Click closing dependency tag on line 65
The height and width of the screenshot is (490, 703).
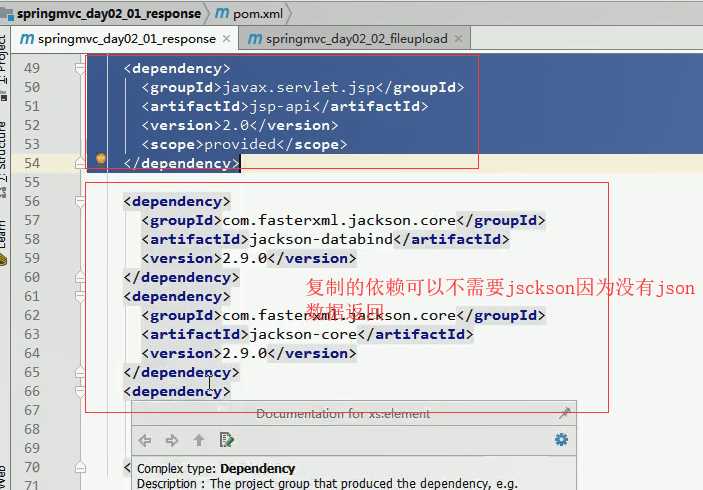coord(181,373)
